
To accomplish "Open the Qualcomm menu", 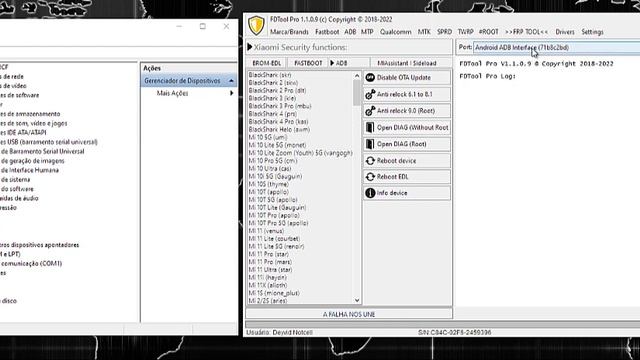I will 396,32.
